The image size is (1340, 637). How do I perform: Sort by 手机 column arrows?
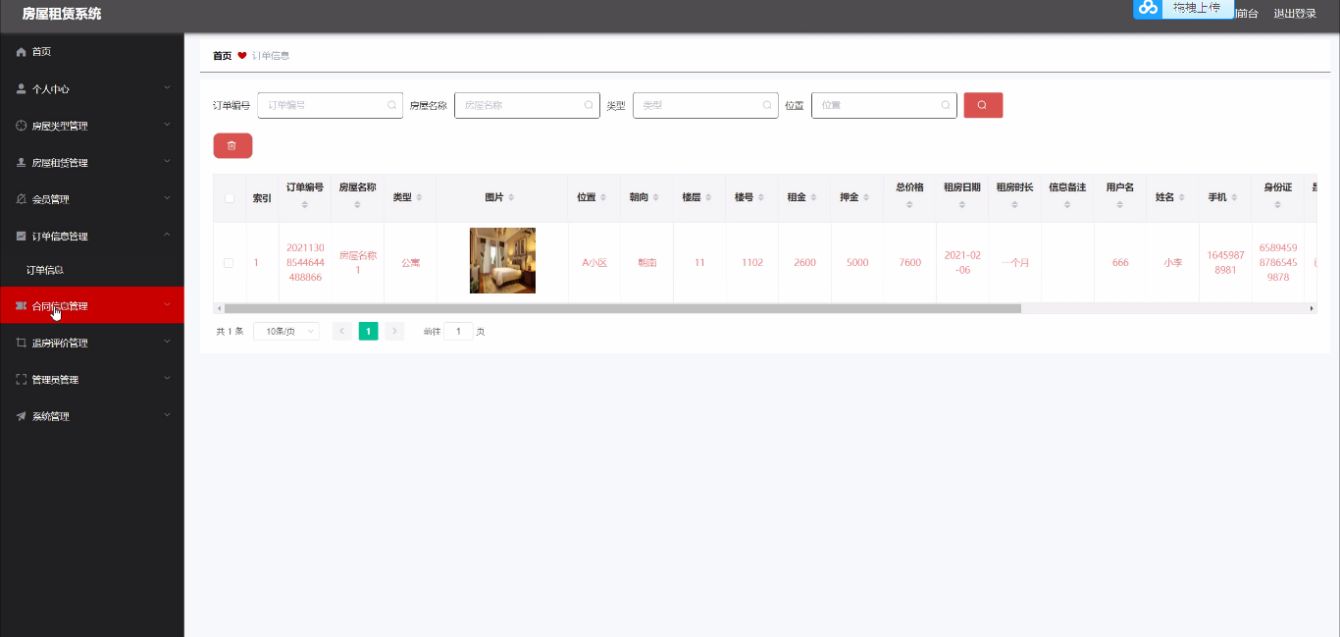pyautogui.click(x=1235, y=198)
